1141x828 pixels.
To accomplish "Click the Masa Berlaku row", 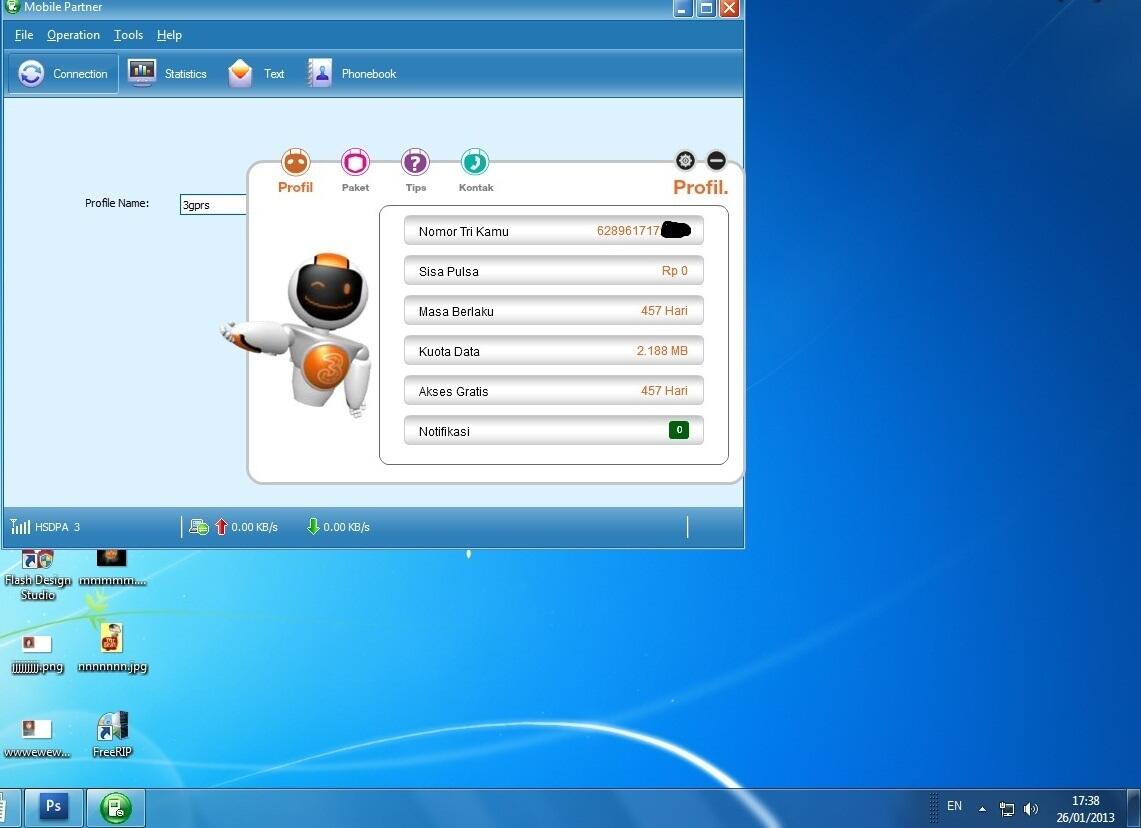I will [x=554, y=311].
